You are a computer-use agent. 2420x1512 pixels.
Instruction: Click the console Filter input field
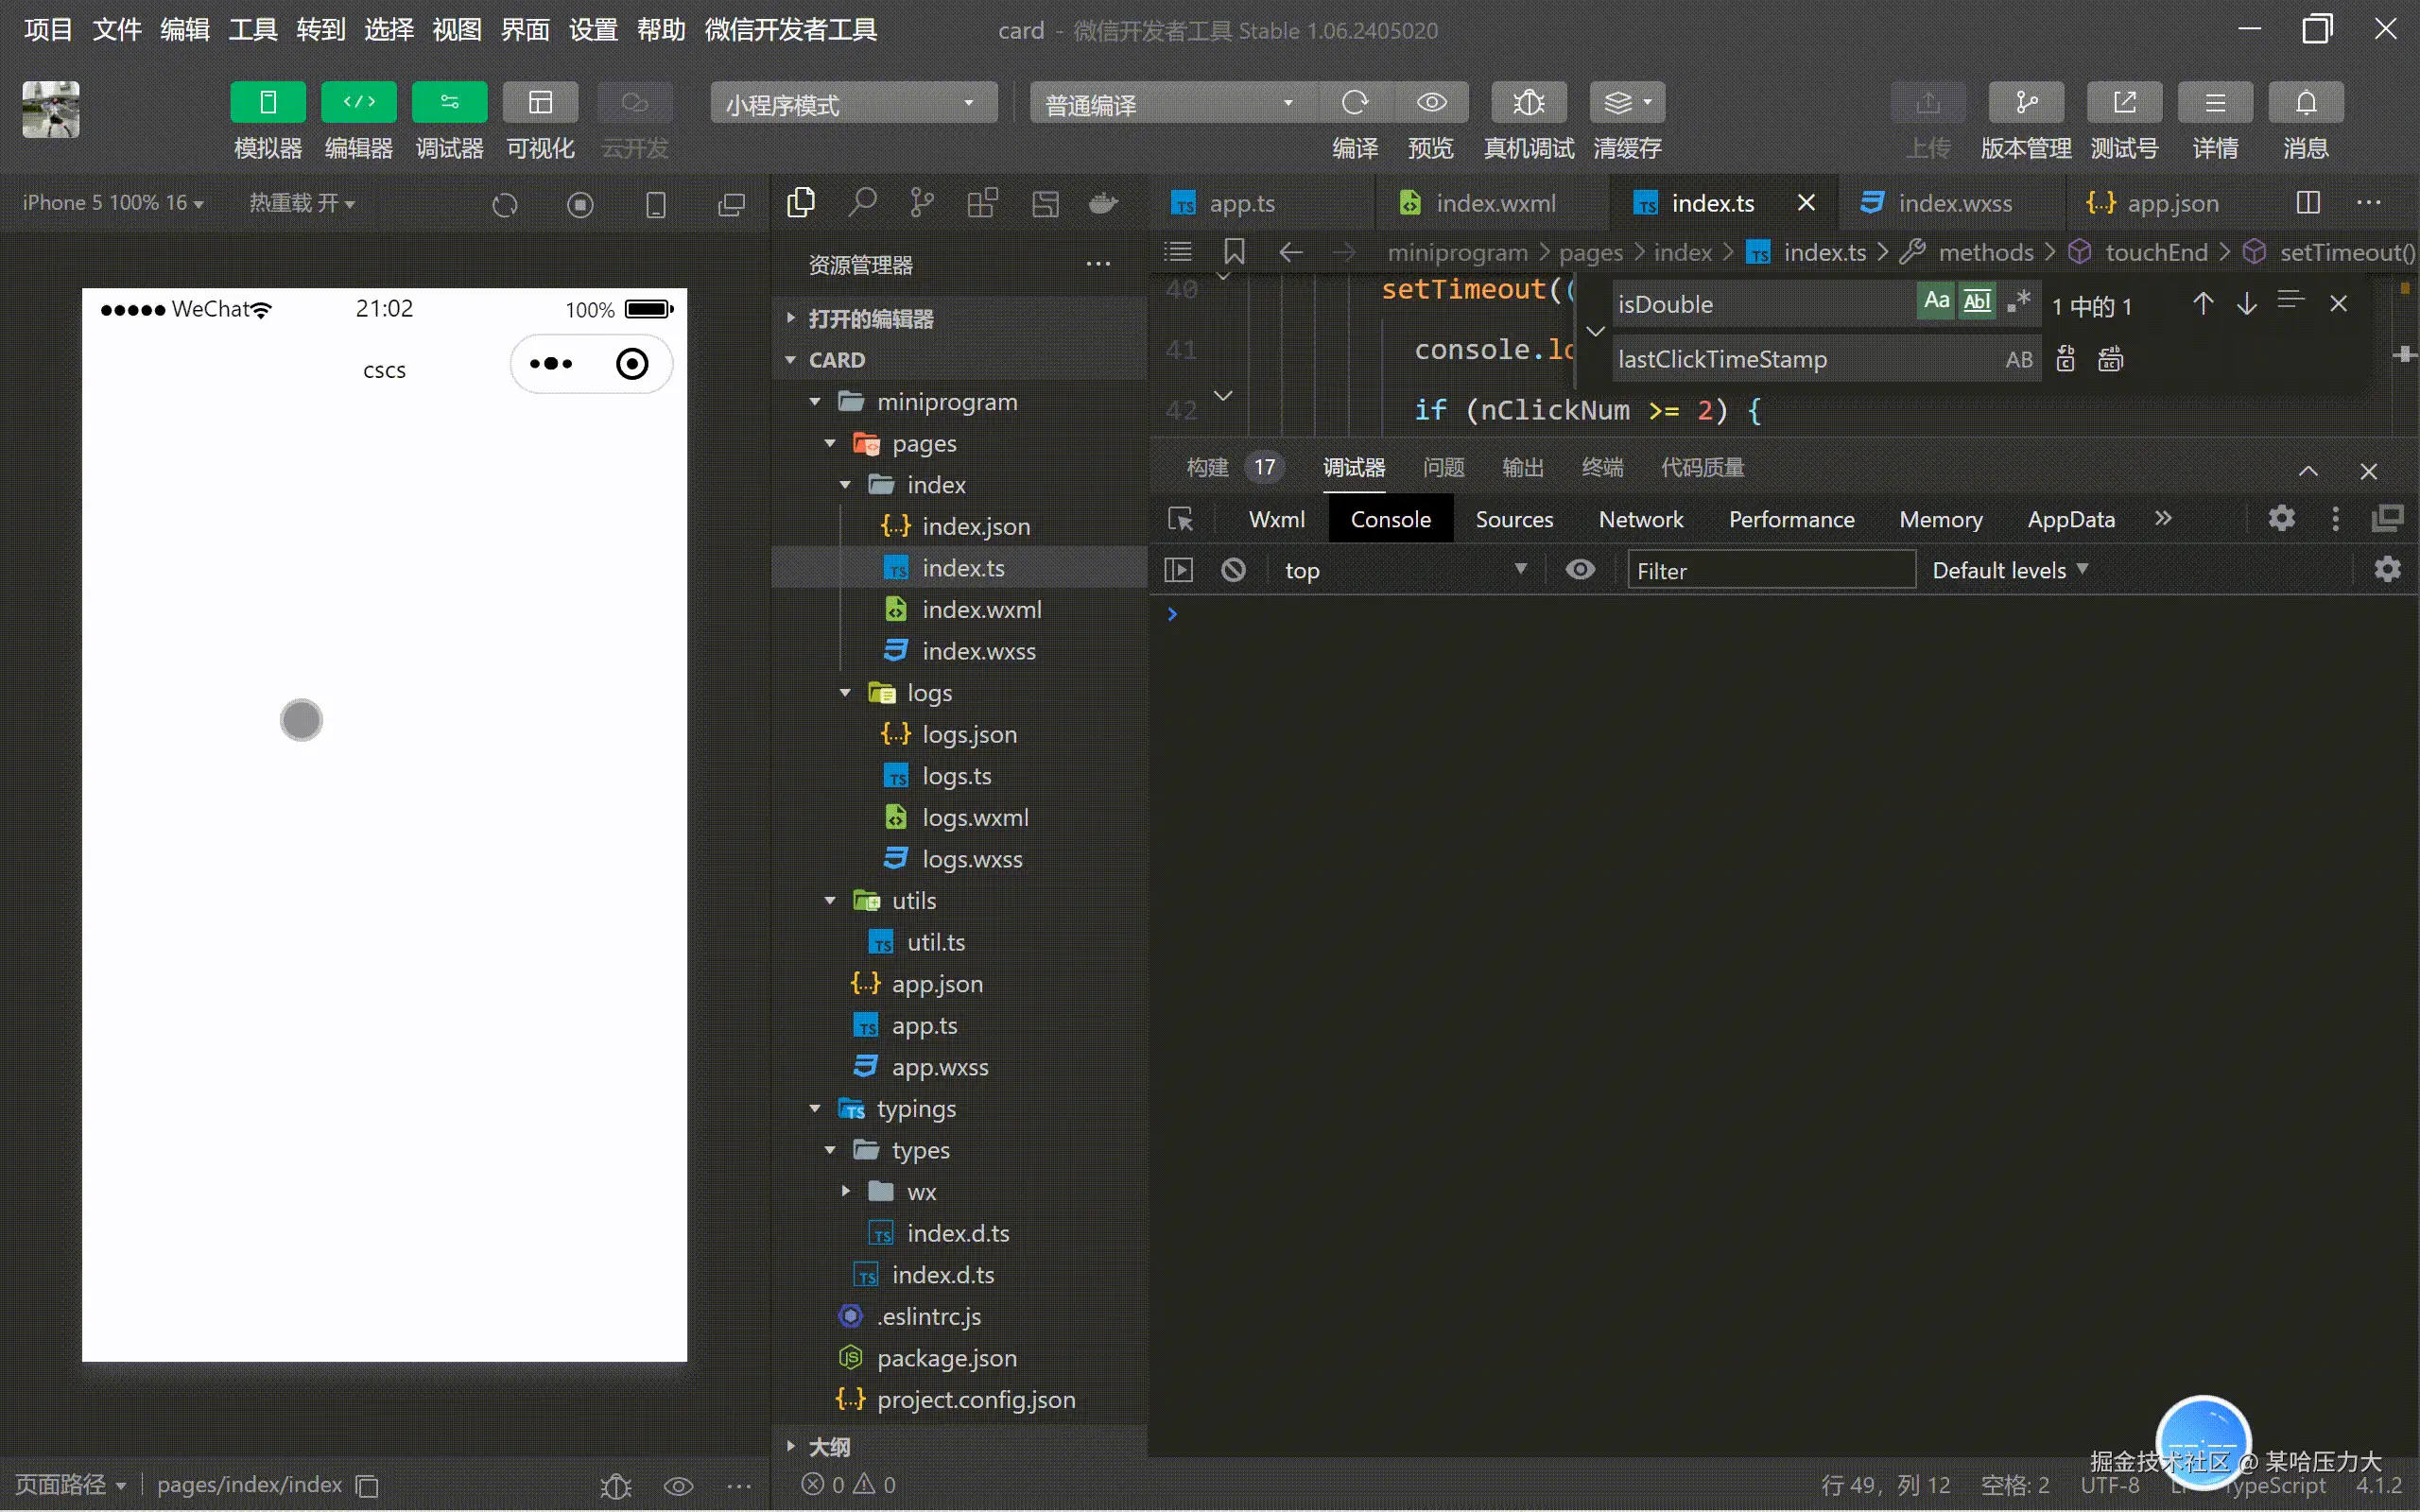[1770, 570]
